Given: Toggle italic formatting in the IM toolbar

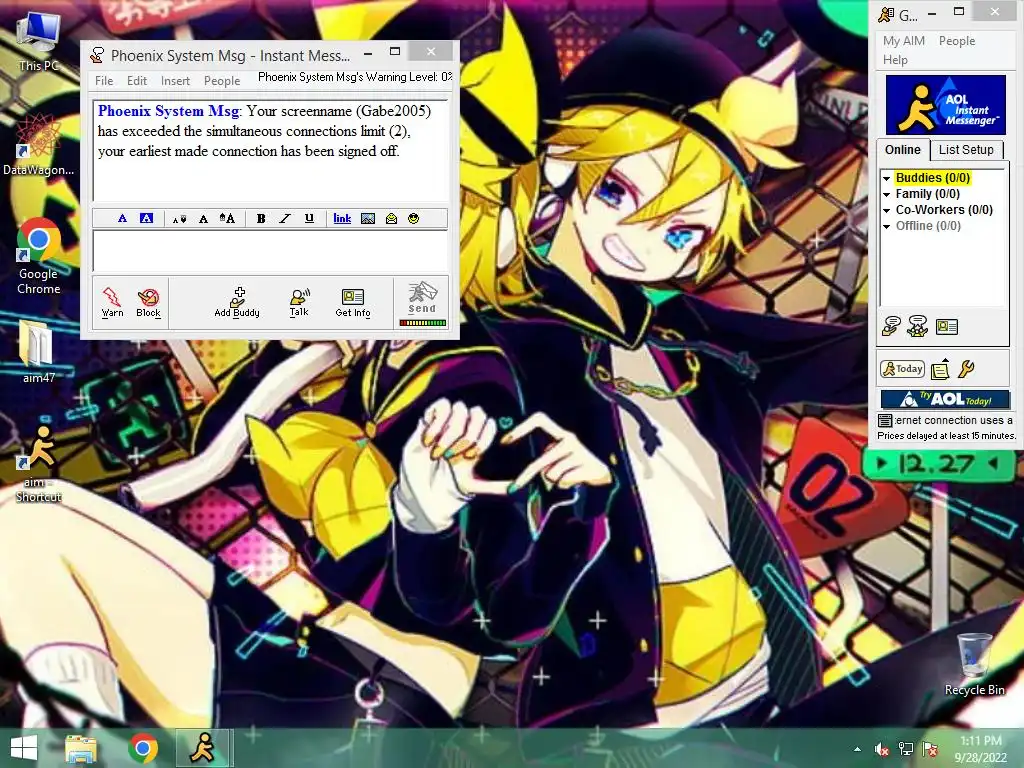Looking at the screenshot, I should [285, 219].
